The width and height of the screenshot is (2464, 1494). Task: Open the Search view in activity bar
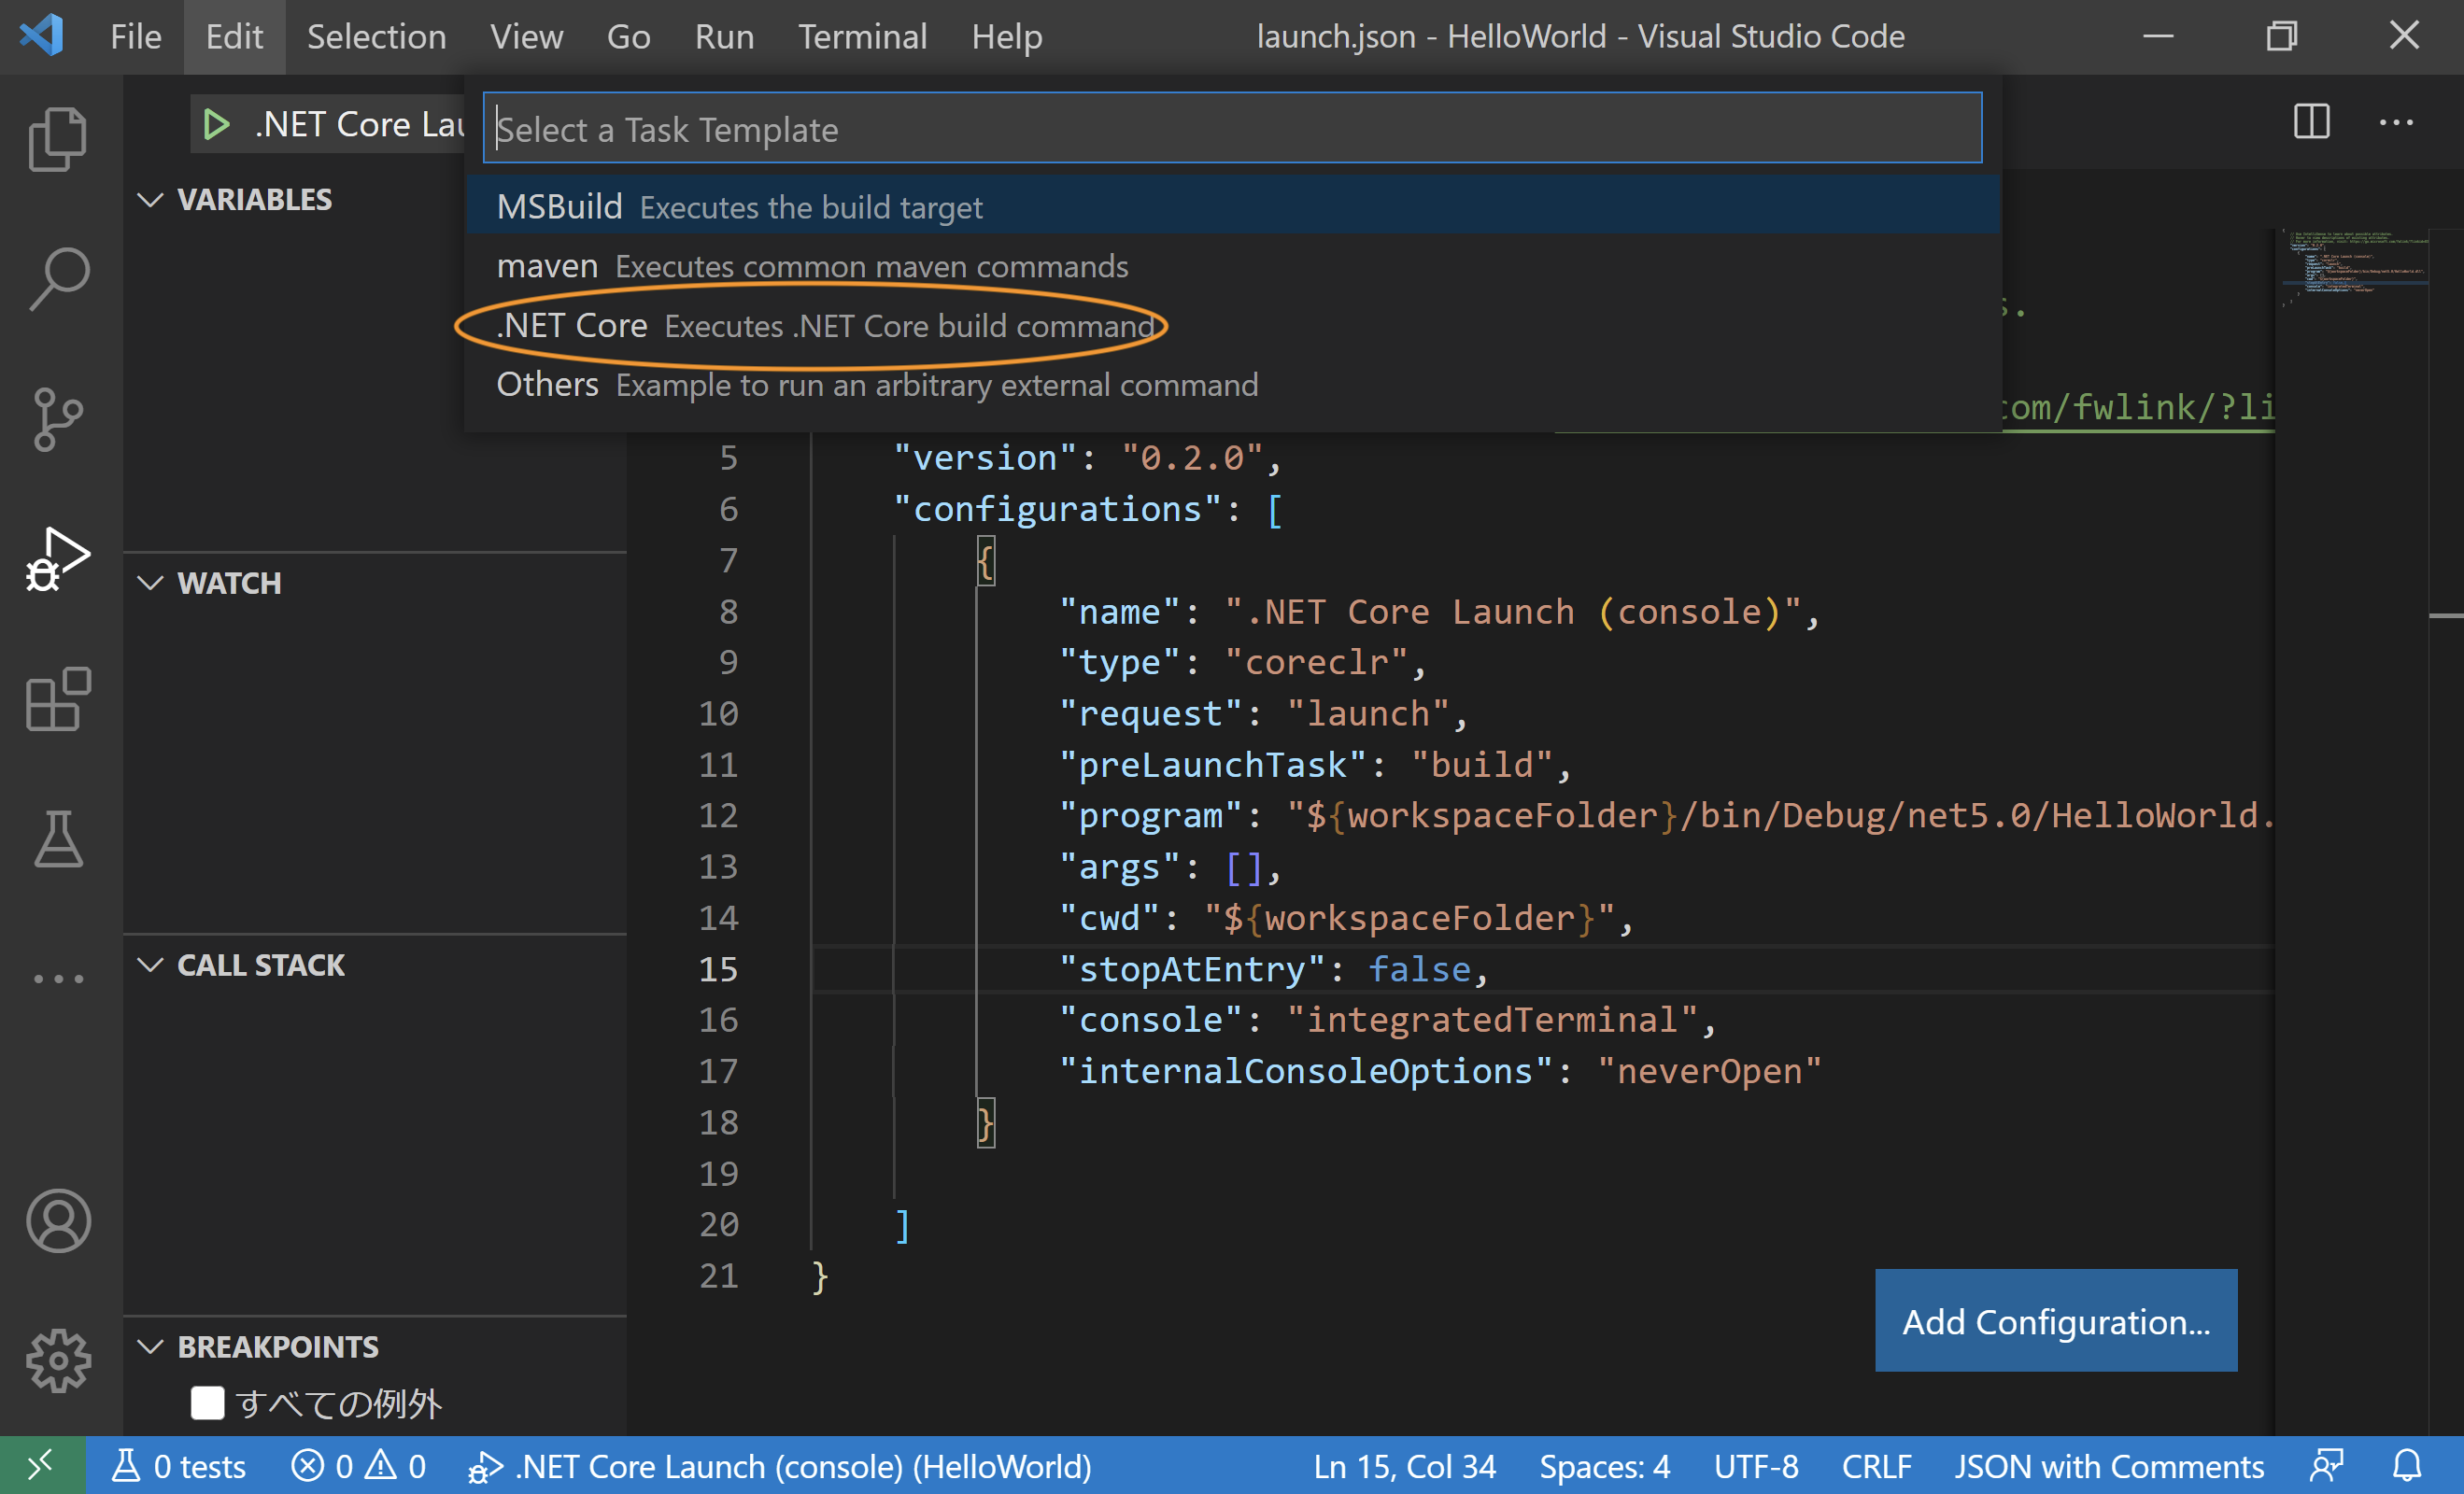click(x=58, y=278)
